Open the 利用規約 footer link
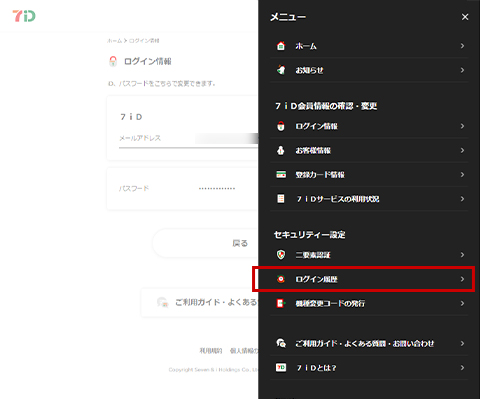This screenshot has width=480, height=399. tap(211, 350)
